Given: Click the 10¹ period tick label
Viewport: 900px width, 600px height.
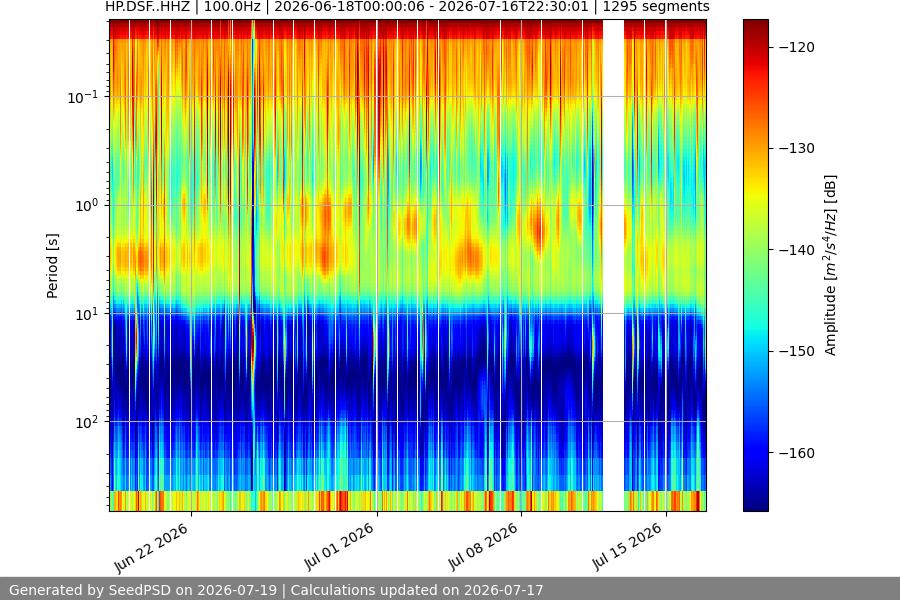Looking at the screenshot, I should click(x=87, y=314).
